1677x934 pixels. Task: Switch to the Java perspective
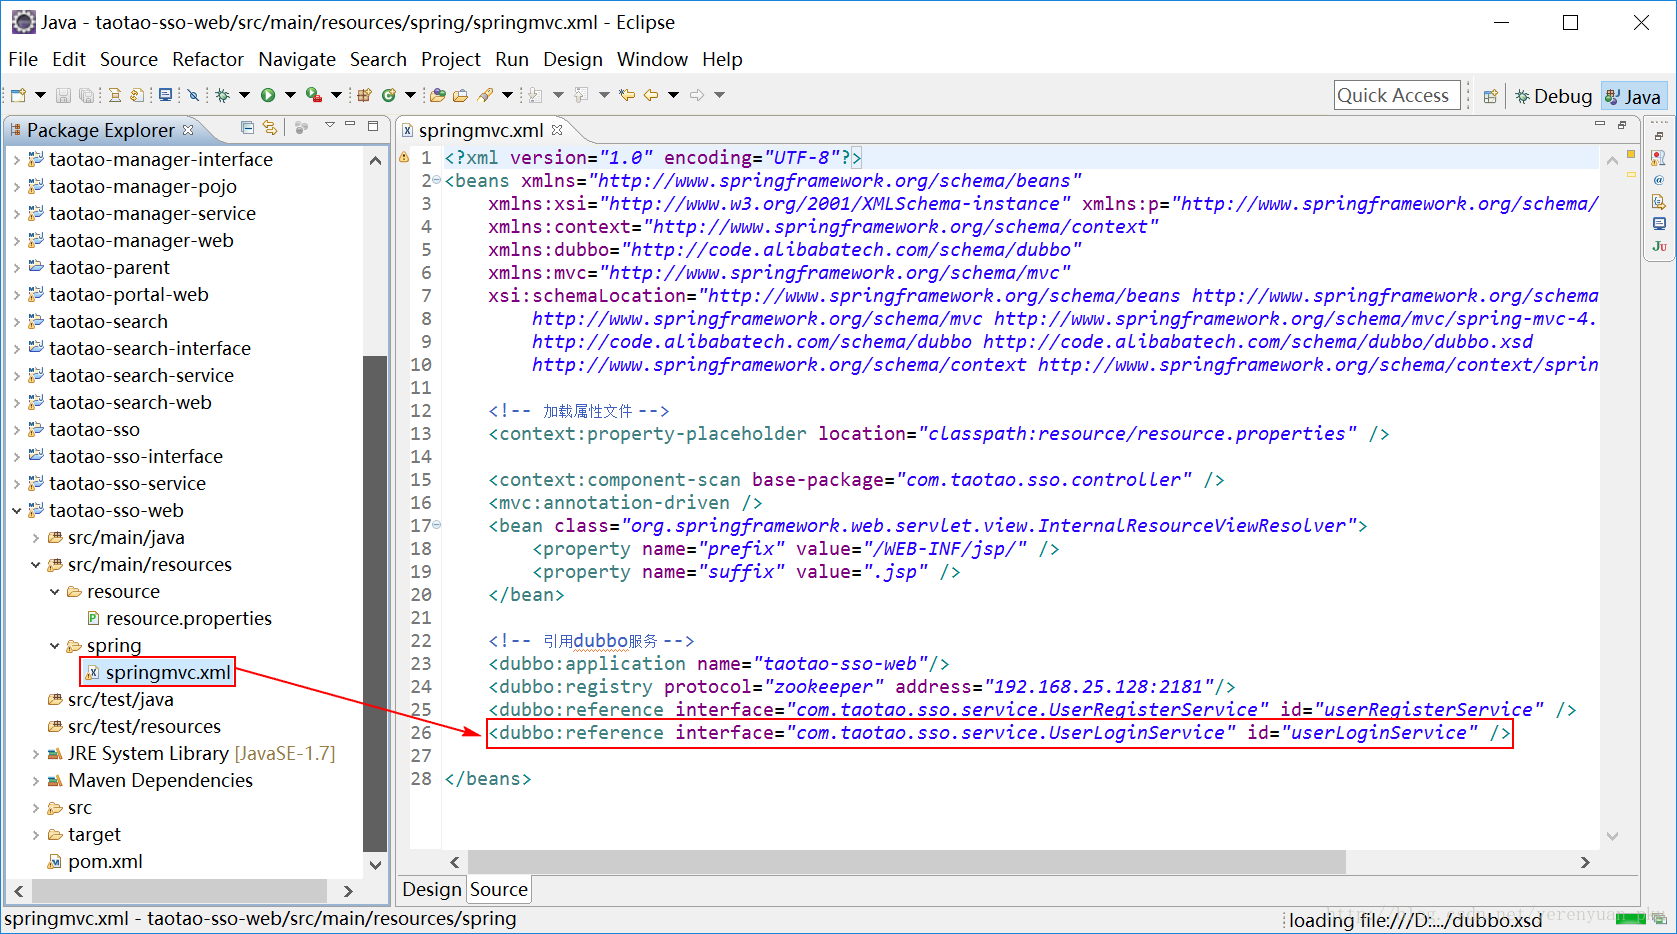[1633, 96]
